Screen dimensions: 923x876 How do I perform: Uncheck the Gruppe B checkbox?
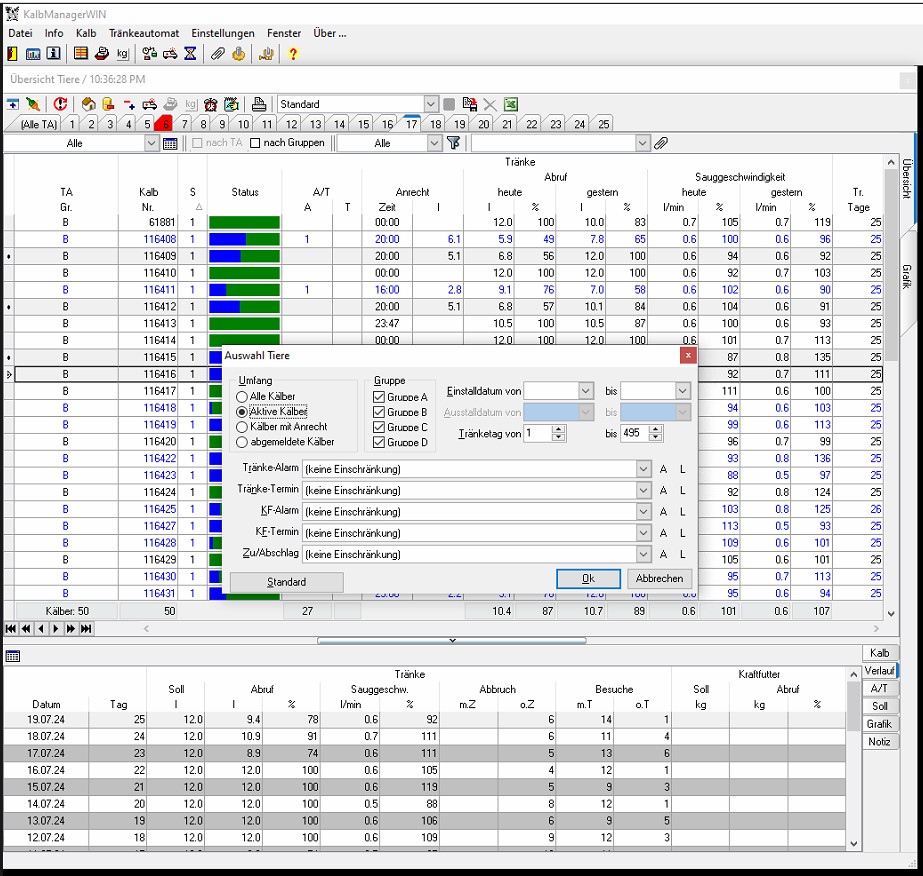click(378, 412)
